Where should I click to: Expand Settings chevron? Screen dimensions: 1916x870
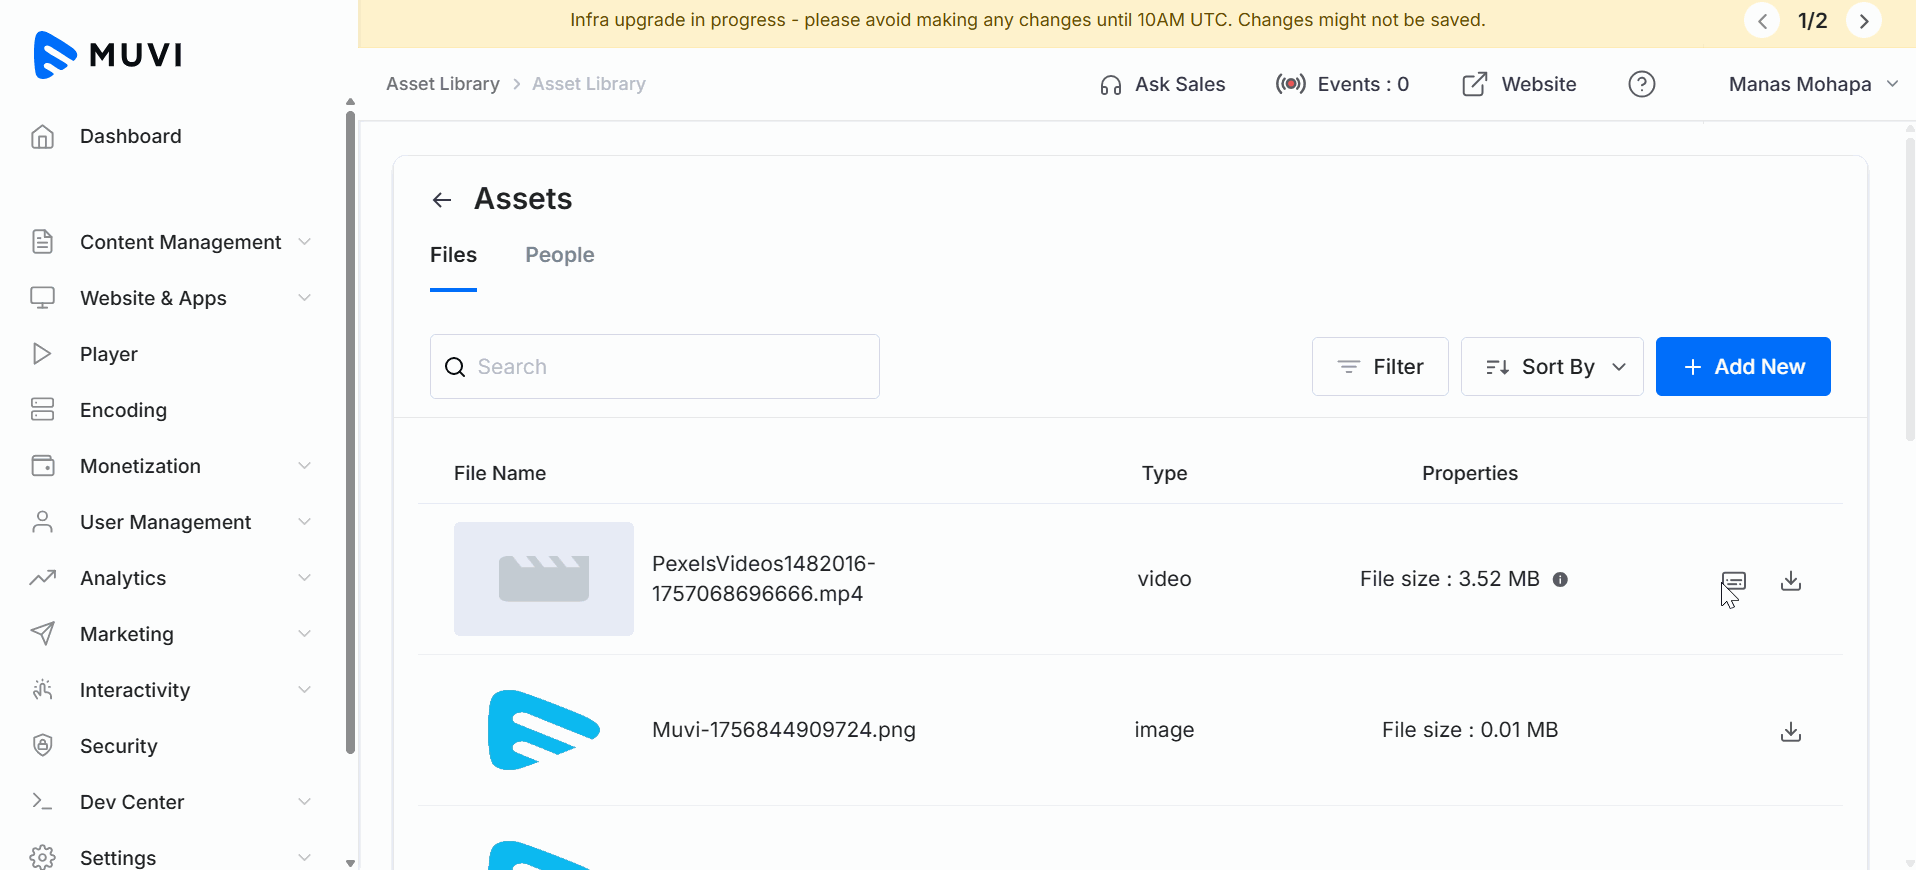click(x=305, y=858)
